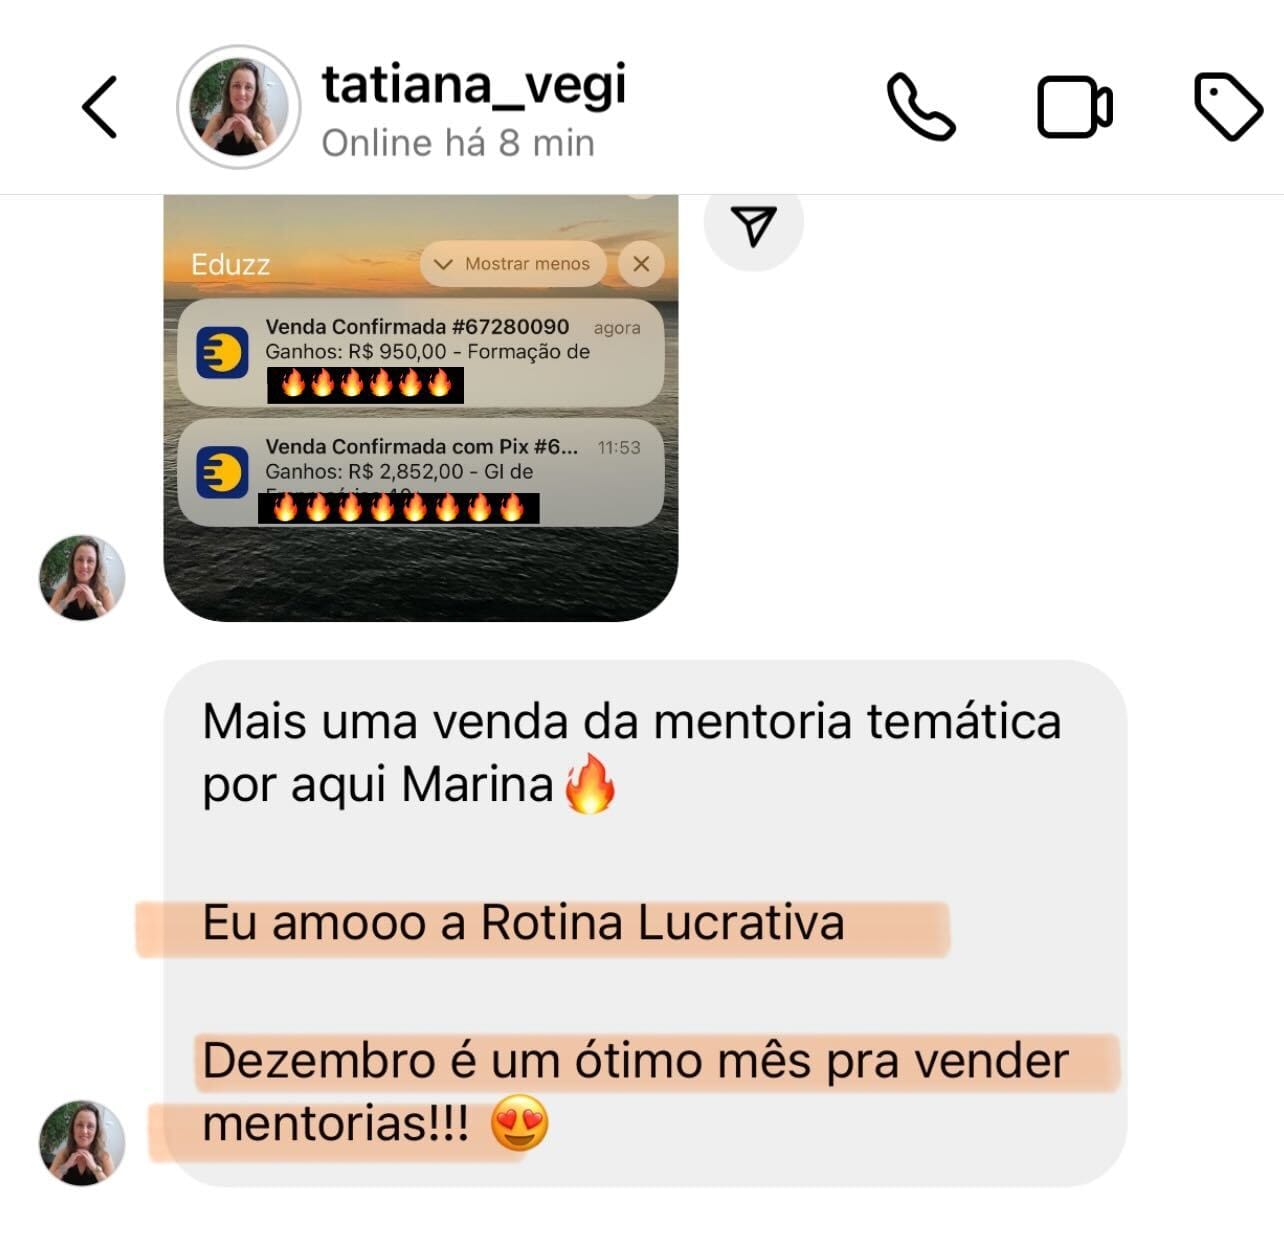Tap sender avatar beside image message

(x=82, y=578)
